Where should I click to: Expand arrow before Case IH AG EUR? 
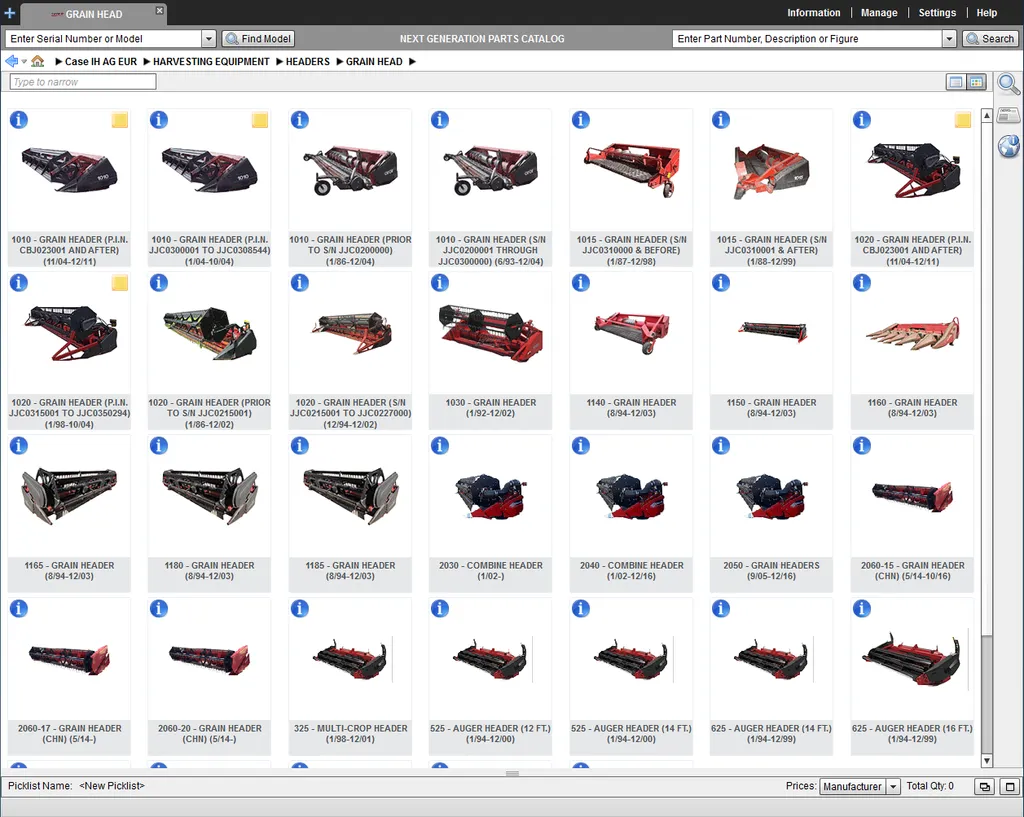(59, 62)
